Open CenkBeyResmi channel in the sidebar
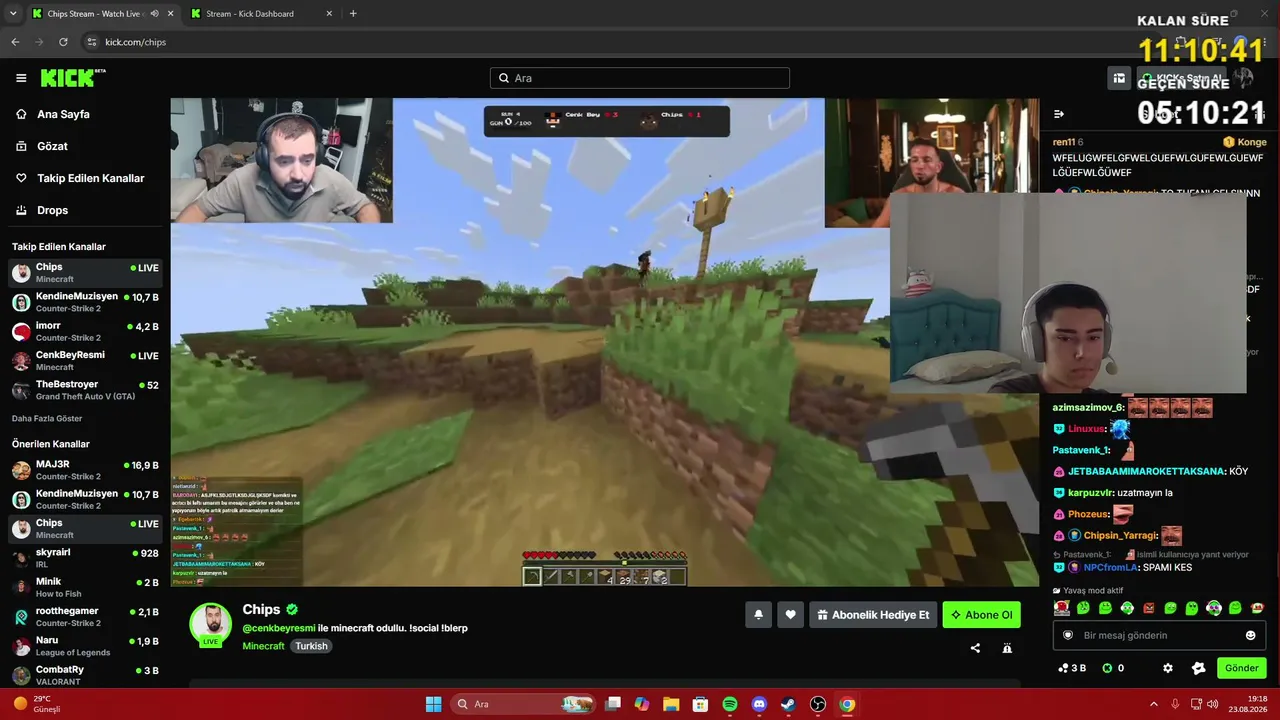Viewport: 1280px width, 720px height. point(85,361)
